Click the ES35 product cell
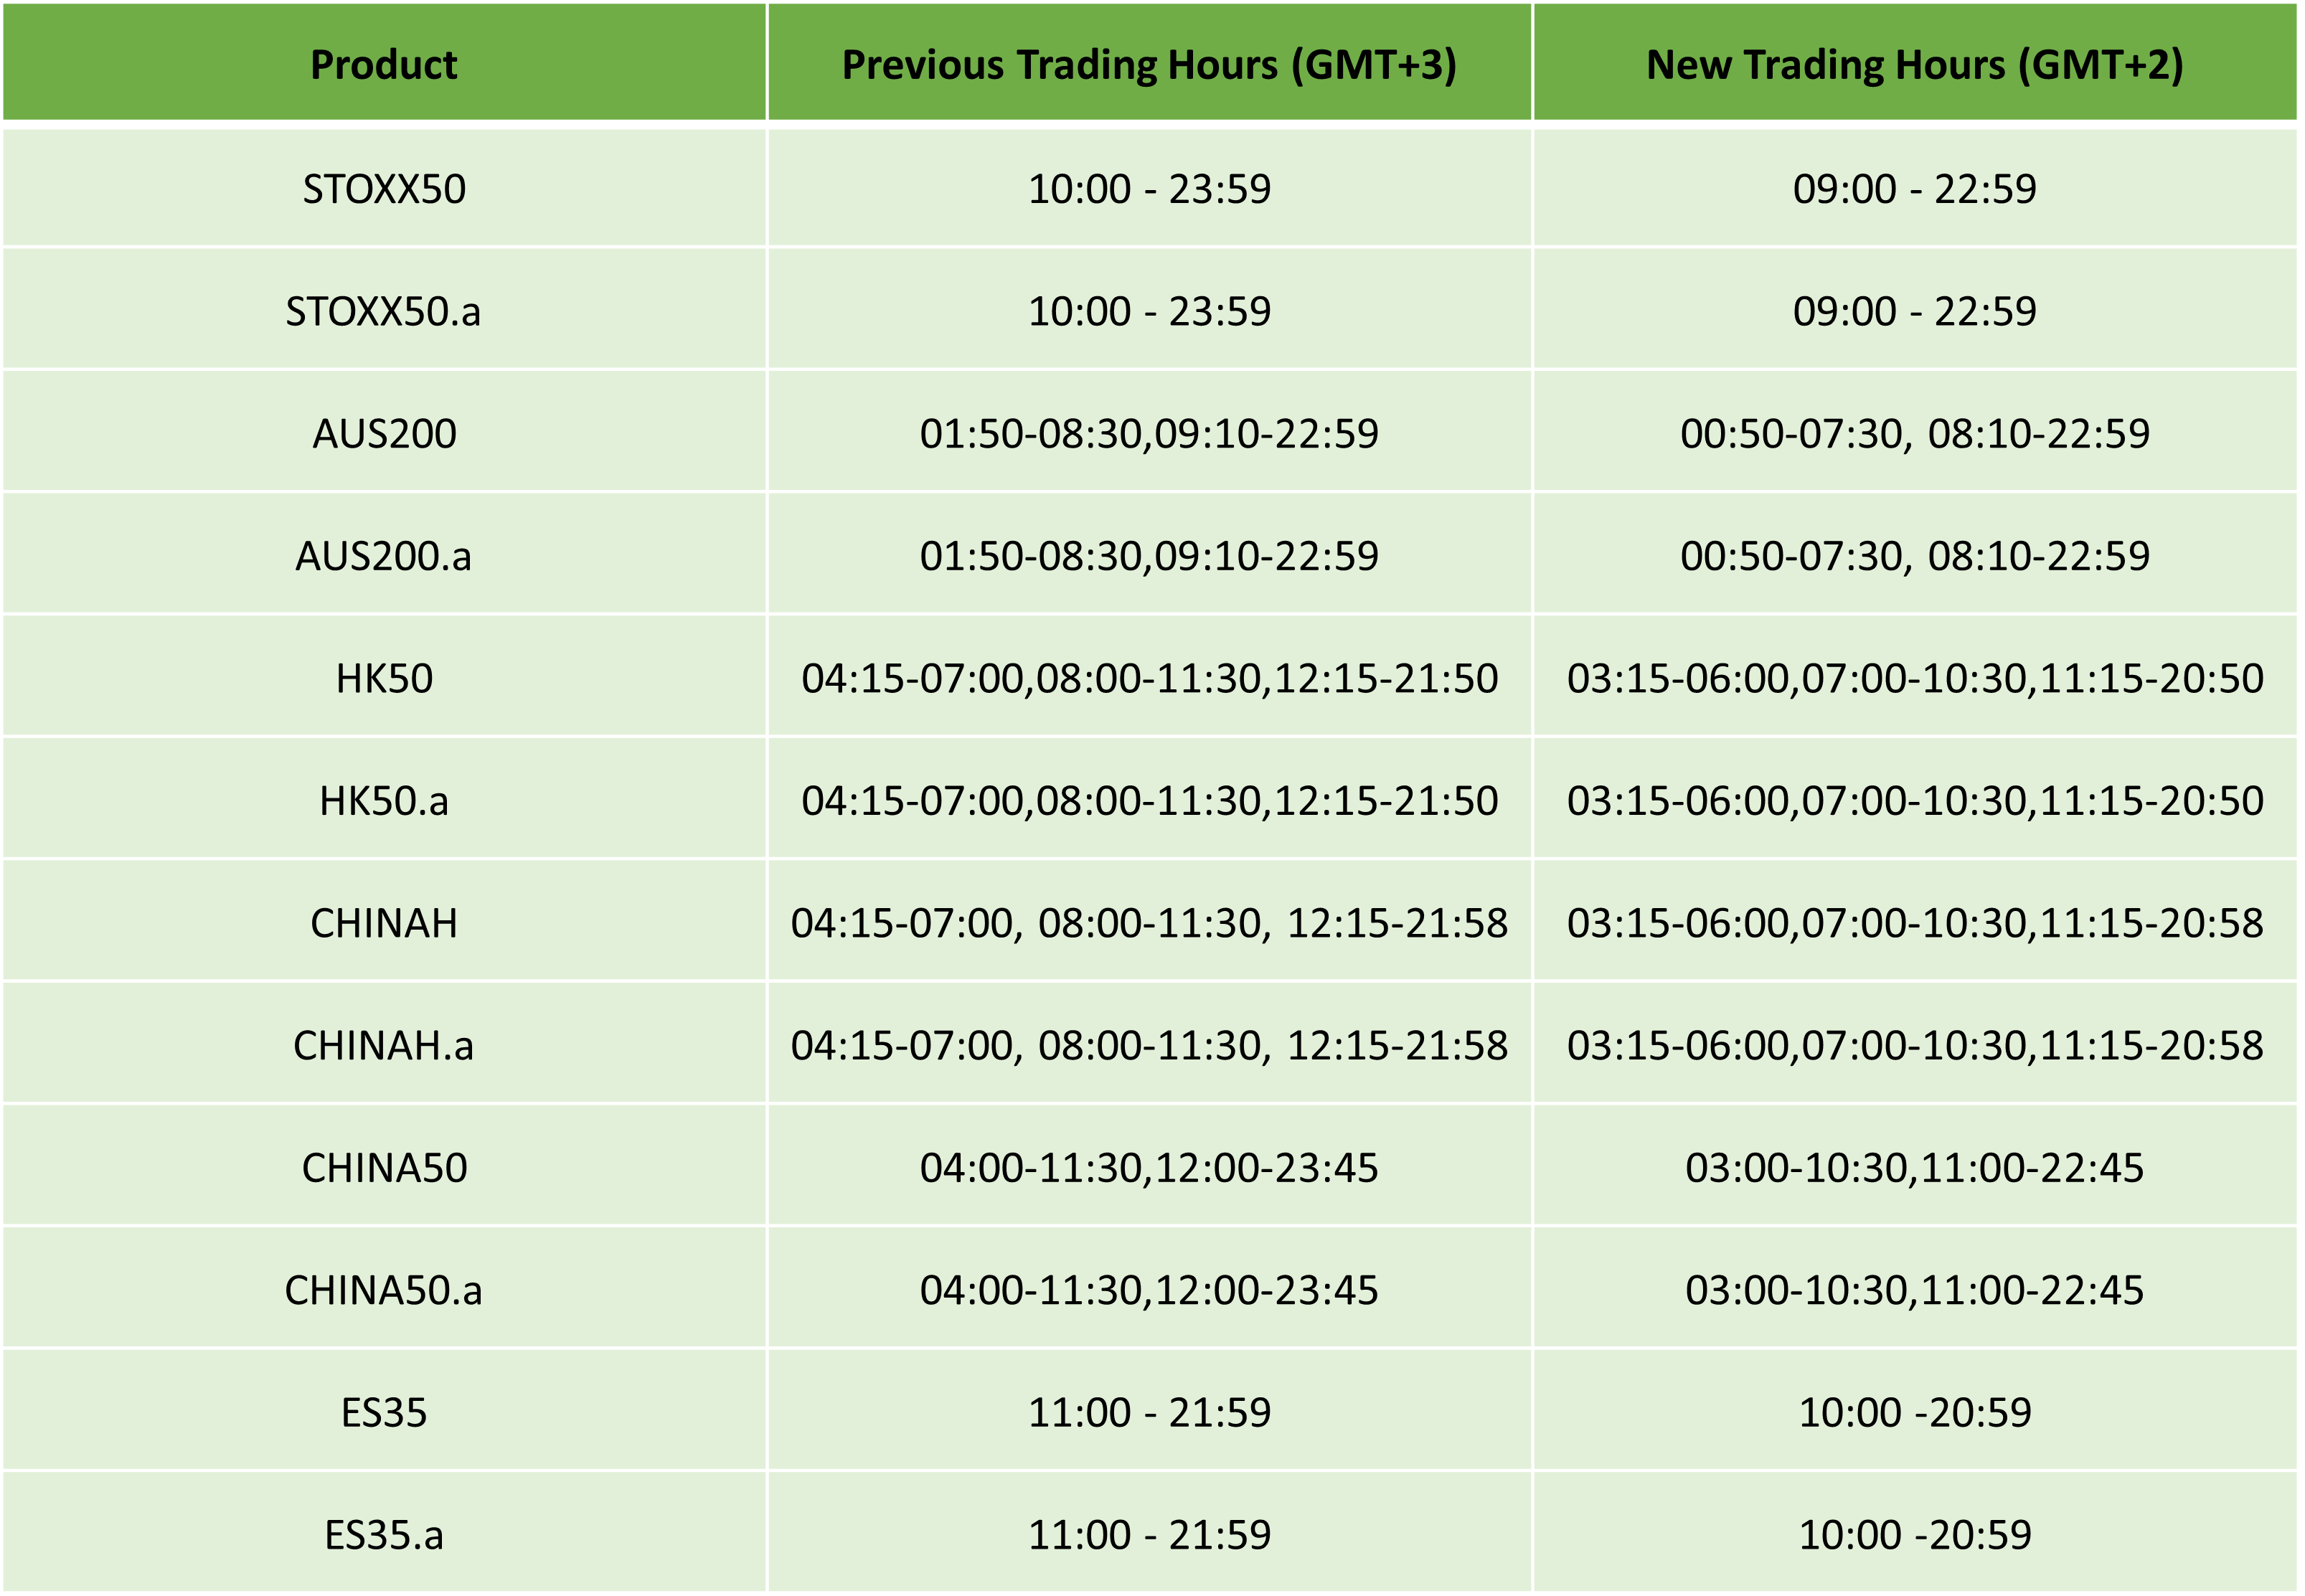The image size is (2305, 1596). [x=384, y=1413]
